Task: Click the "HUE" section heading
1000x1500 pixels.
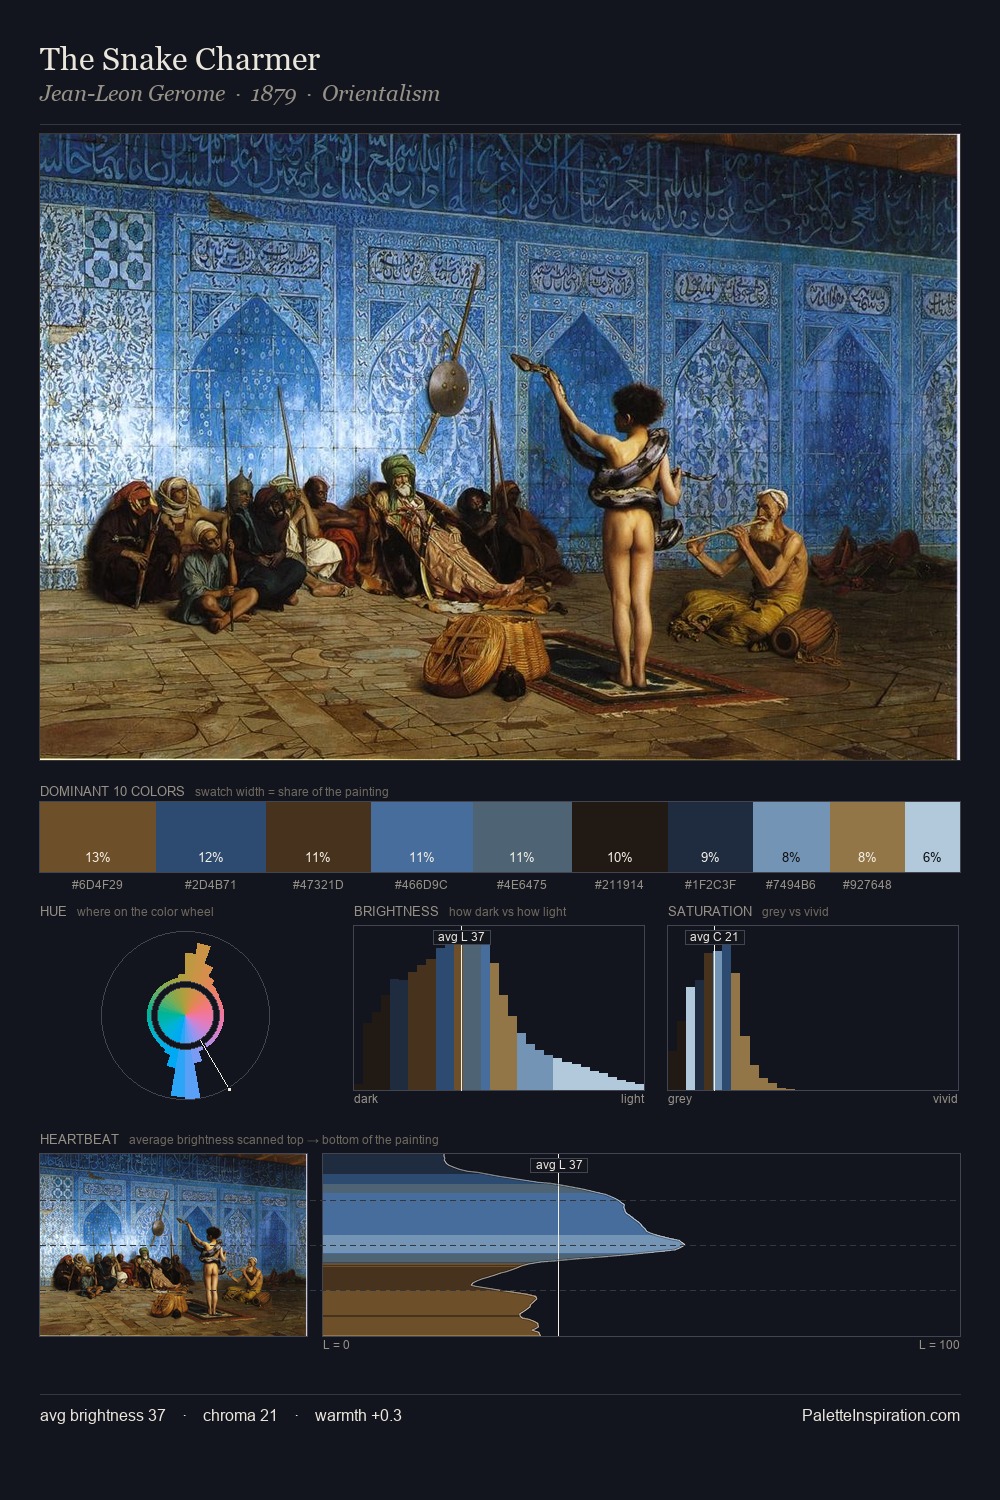Action: point(53,911)
